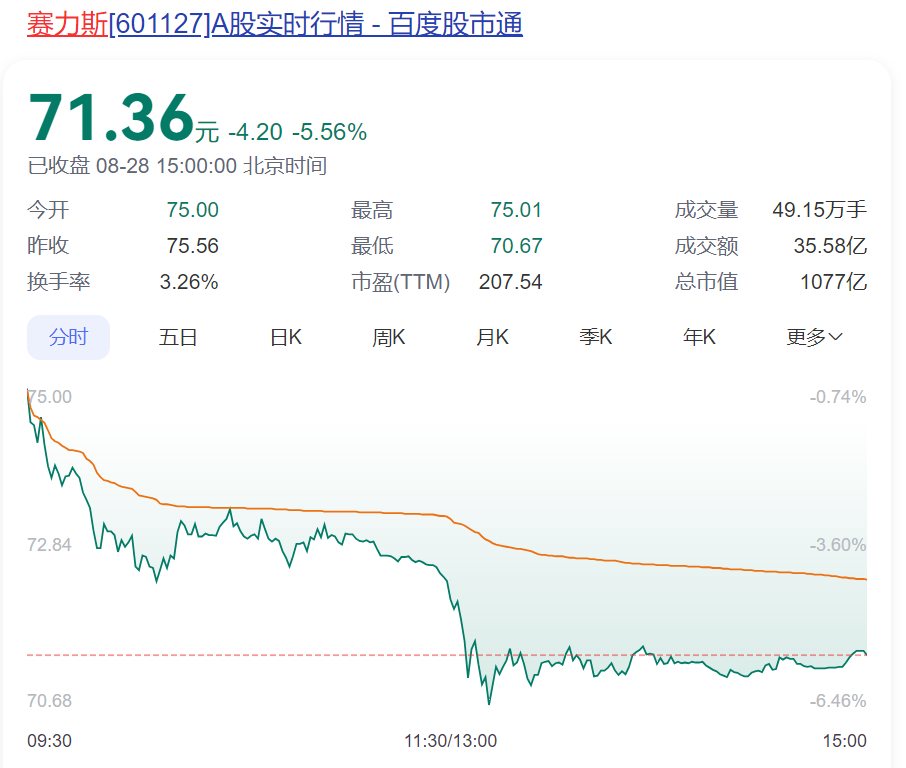Click the 15:00 time axis label
The width and height of the screenshot is (906, 768).
point(844,740)
